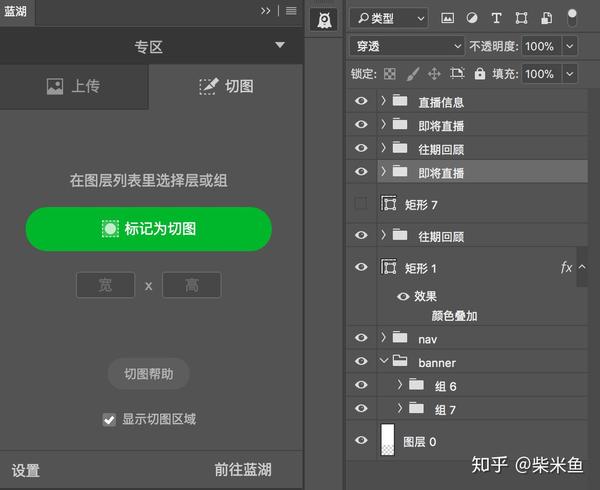Open the Lanhu panel hamburger menu
Screen dimensions: 600x490
point(291,11)
